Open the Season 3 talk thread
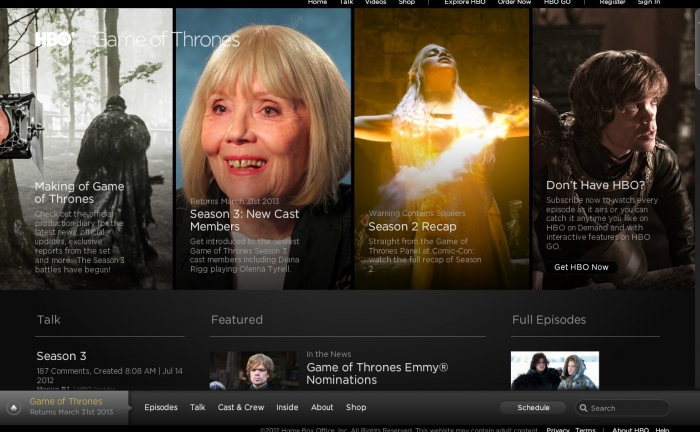The image size is (700, 432). click(x=61, y=356)
